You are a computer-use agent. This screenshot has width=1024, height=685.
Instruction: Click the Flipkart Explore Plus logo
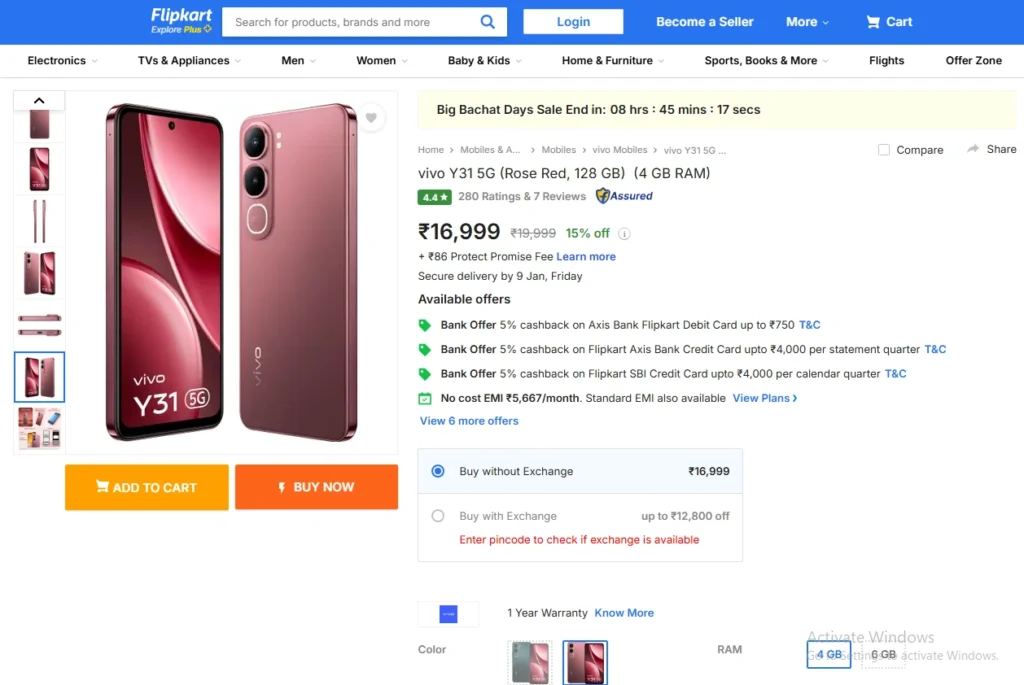point(181,21)
